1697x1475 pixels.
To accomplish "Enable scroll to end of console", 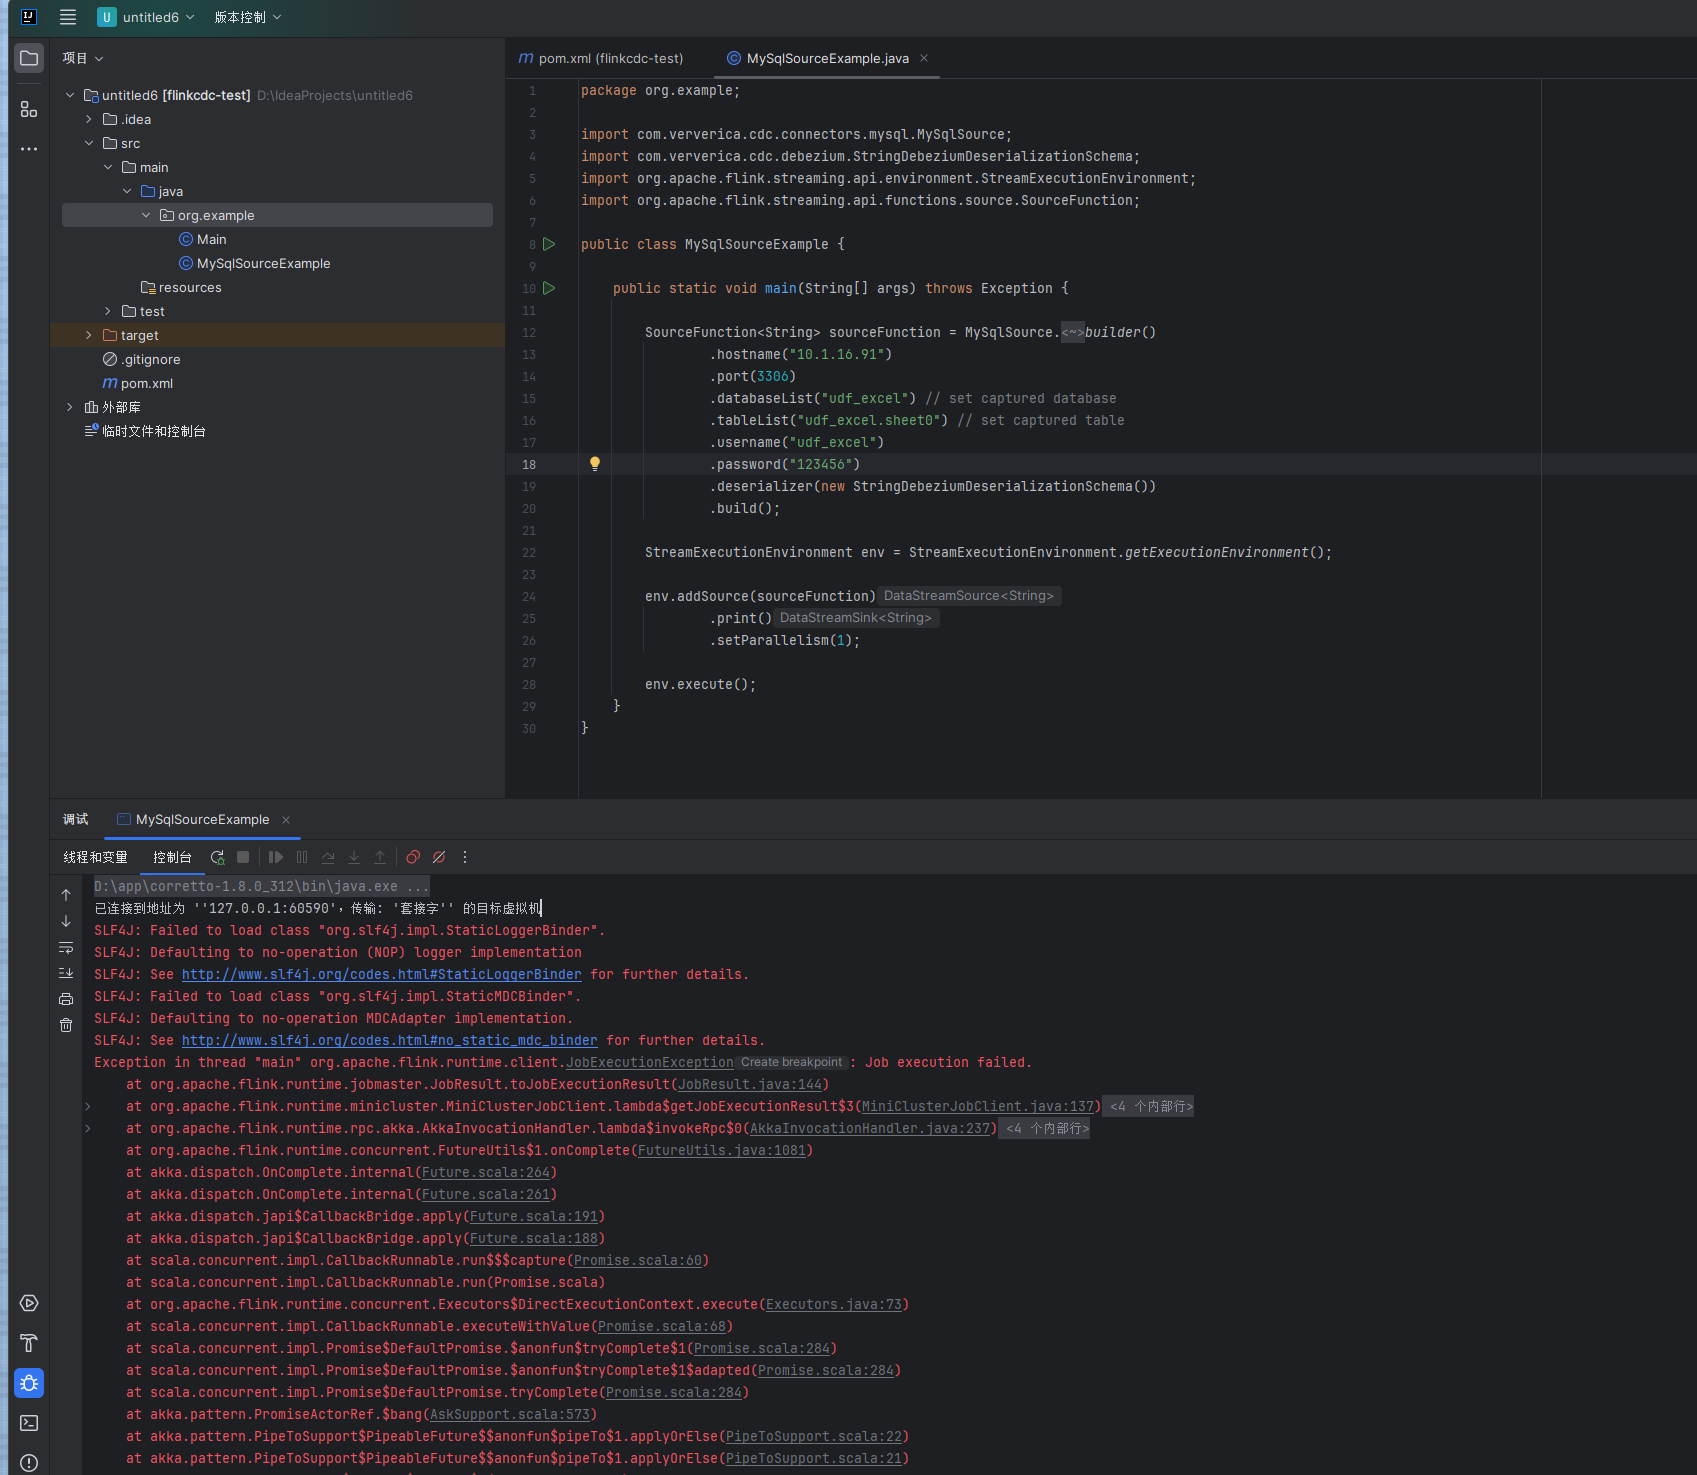I will tap(66, 973).
